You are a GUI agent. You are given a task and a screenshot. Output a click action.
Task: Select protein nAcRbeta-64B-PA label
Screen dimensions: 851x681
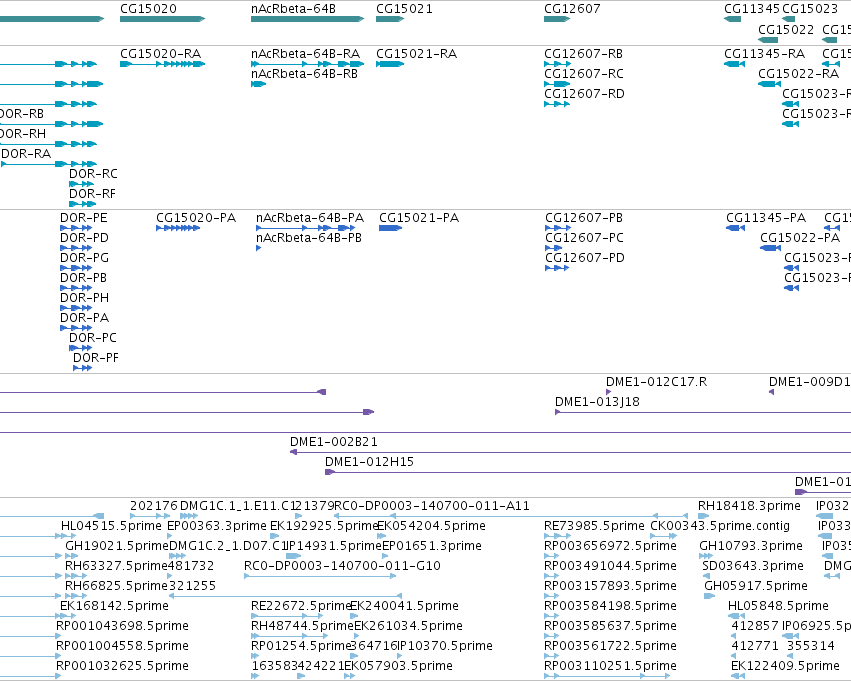[310, 218]
